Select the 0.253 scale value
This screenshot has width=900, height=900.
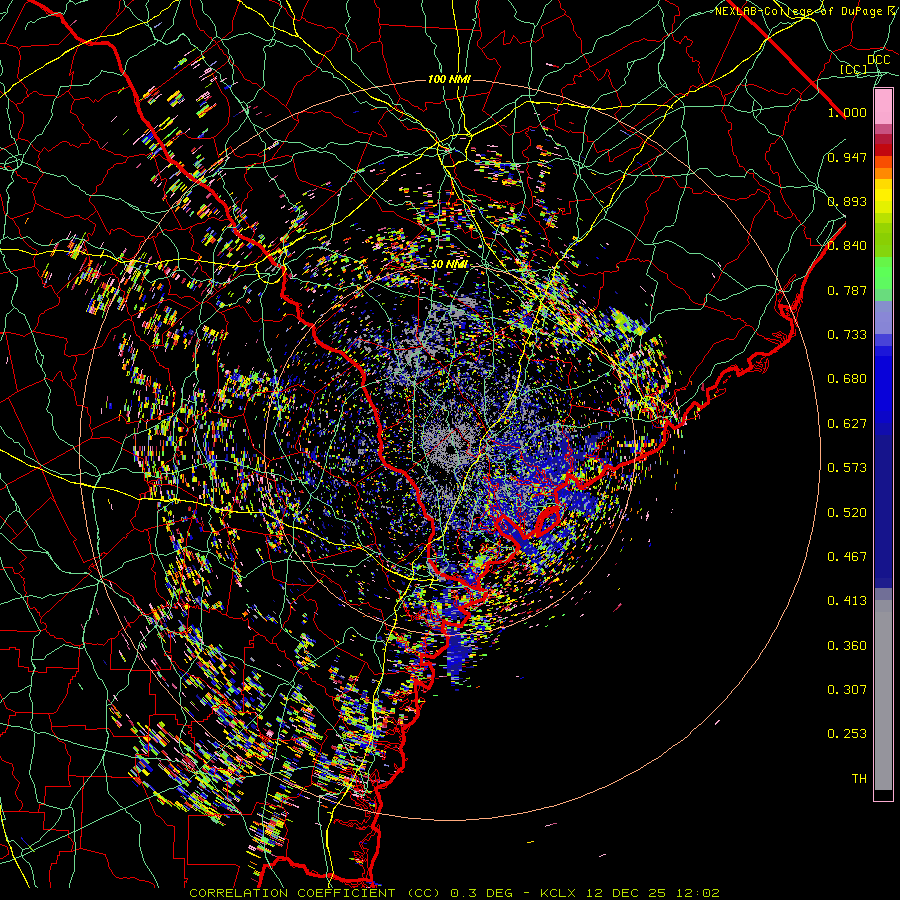tap(847, 734)
